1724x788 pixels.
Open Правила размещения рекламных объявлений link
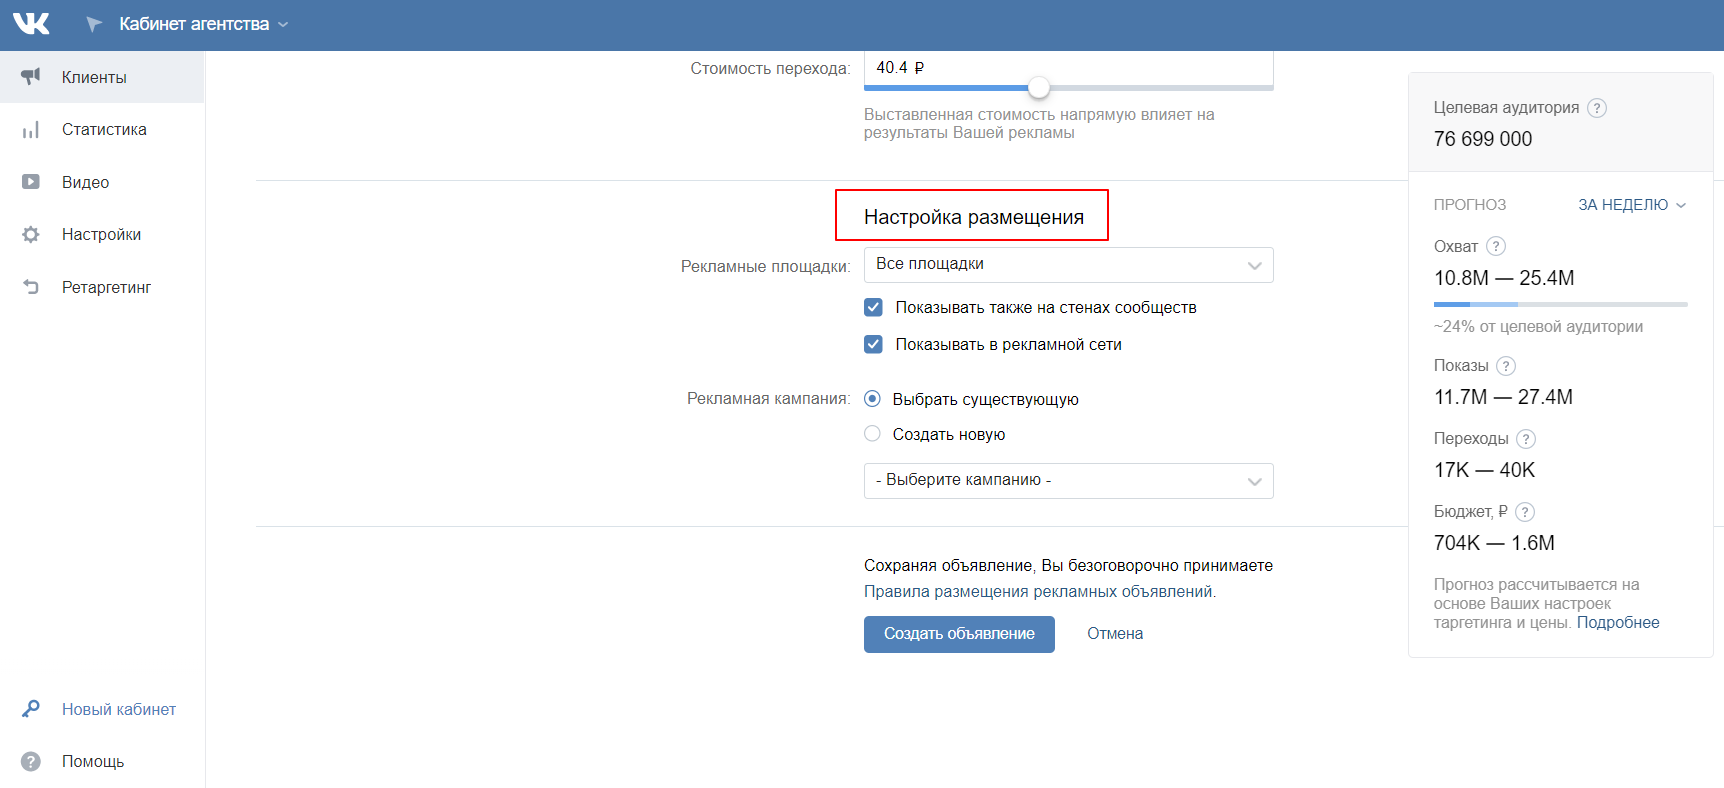click(1038, 592)
